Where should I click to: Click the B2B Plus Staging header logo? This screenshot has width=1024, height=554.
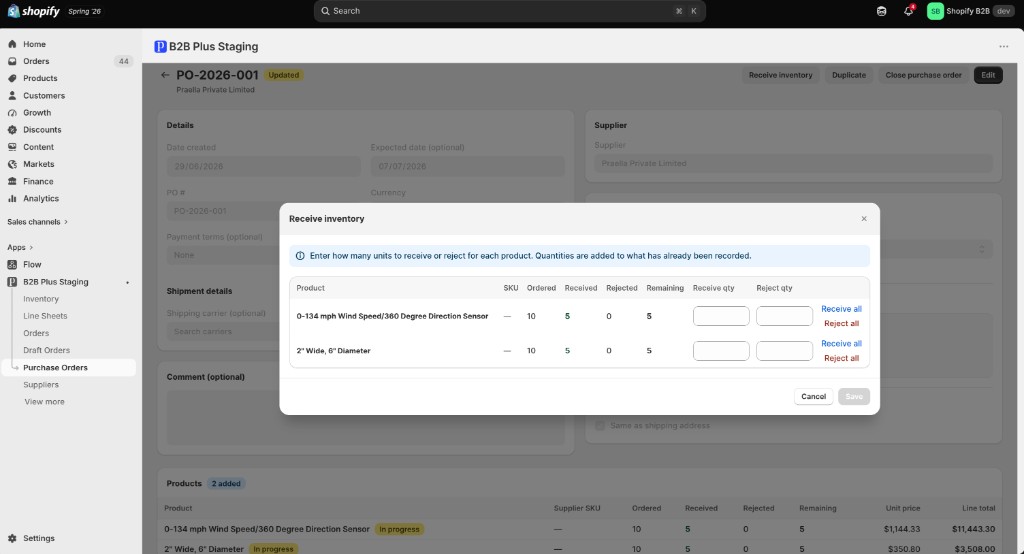click(x=160, y=46)
